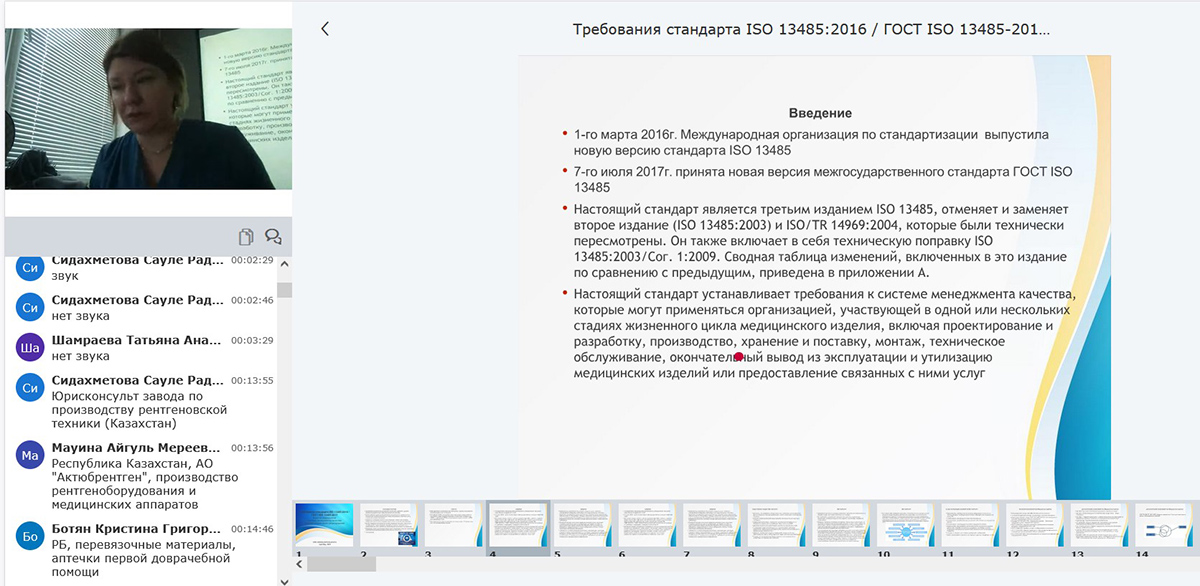Screen dimensions: 1200x586
Task: Select the currently active slide 4 thumbnail
Action: [x=517, y=525]
